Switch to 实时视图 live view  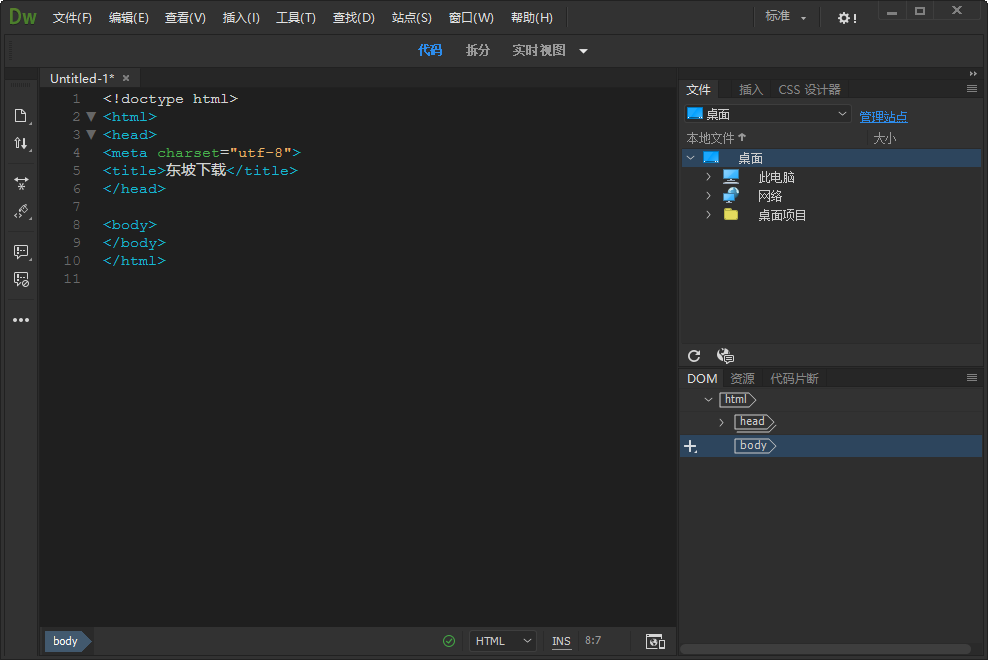539,50
